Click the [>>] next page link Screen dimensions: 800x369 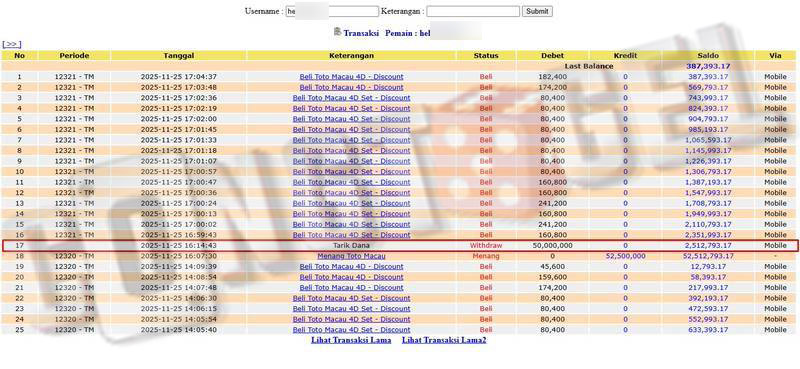(12, 44)
